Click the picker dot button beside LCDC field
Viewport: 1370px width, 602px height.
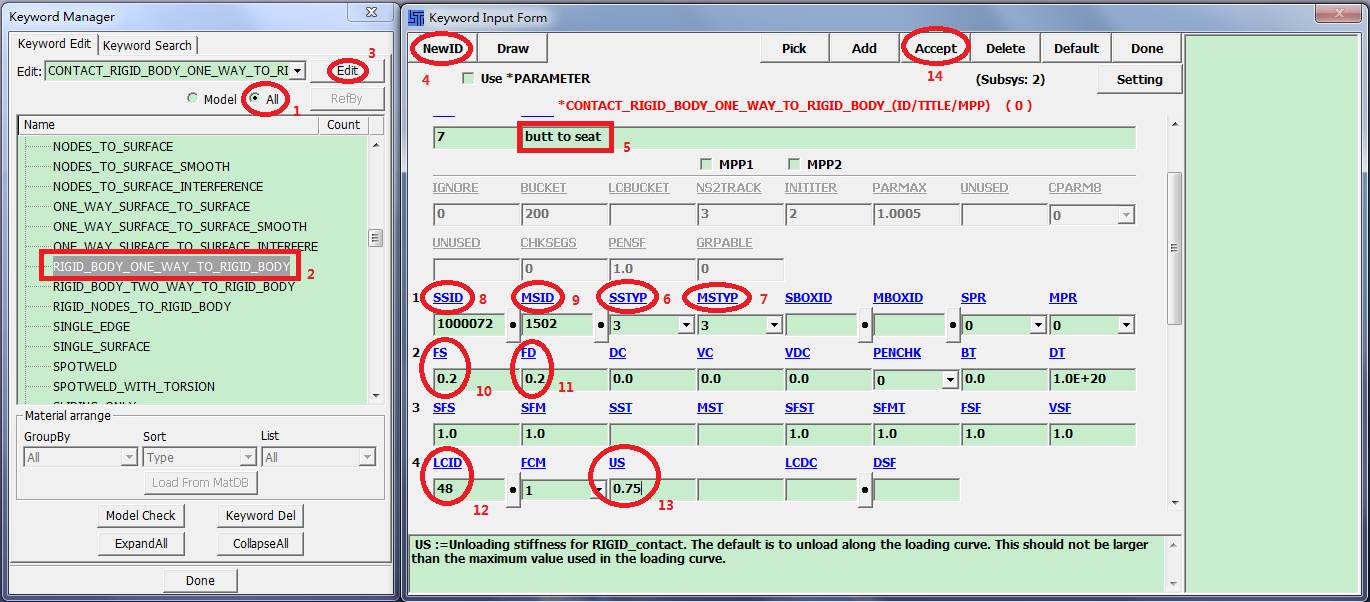point(865,490)
